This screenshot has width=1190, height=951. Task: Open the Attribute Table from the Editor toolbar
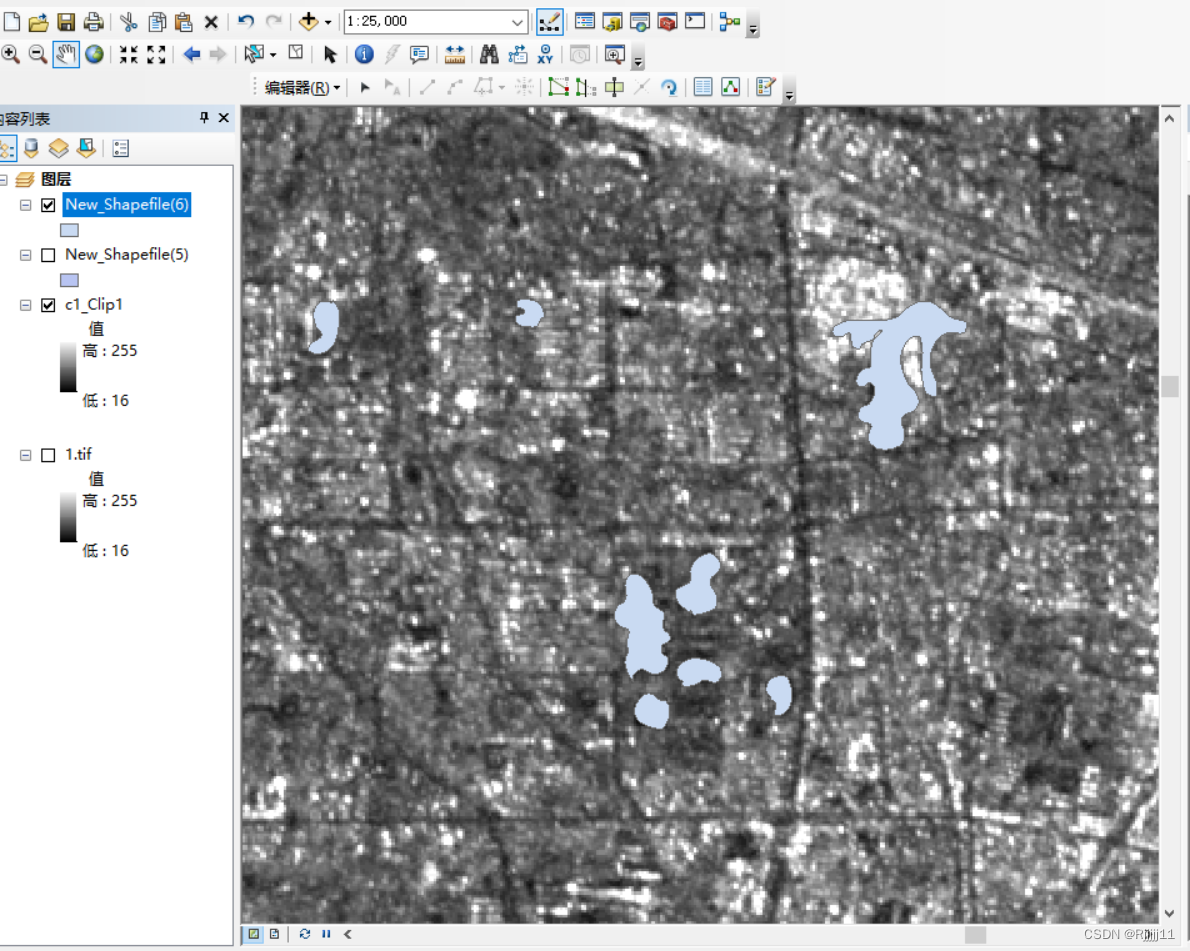703,87
